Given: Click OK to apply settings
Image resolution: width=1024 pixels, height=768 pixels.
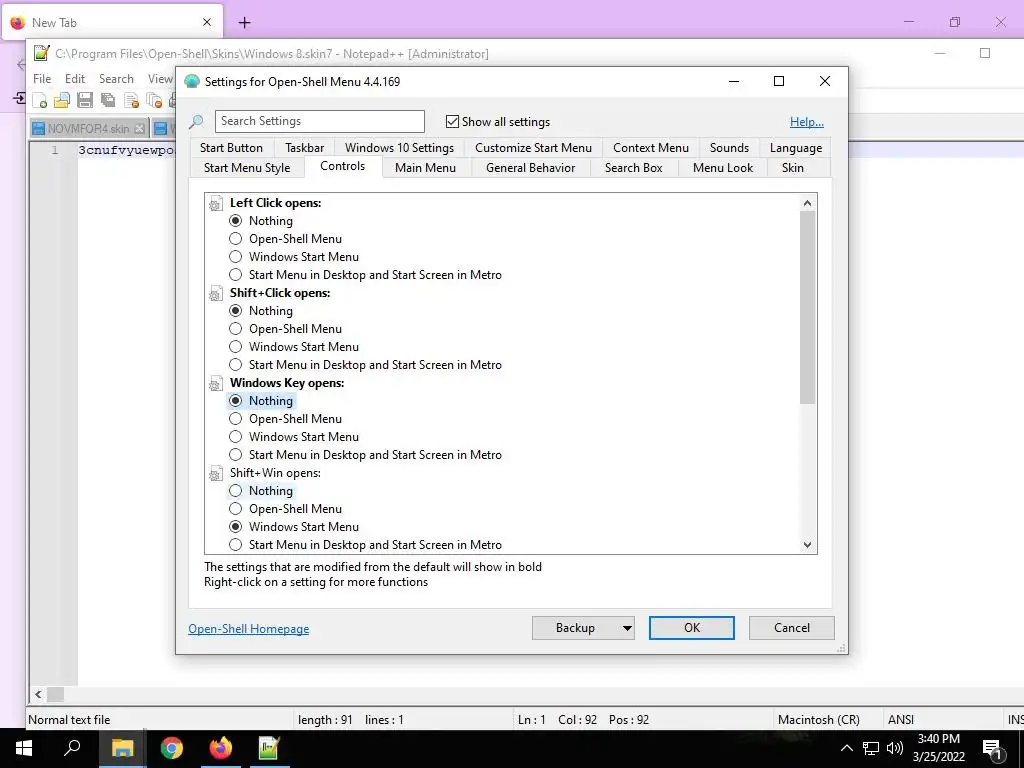Looking at the screenshot, I should pos(692,628).
